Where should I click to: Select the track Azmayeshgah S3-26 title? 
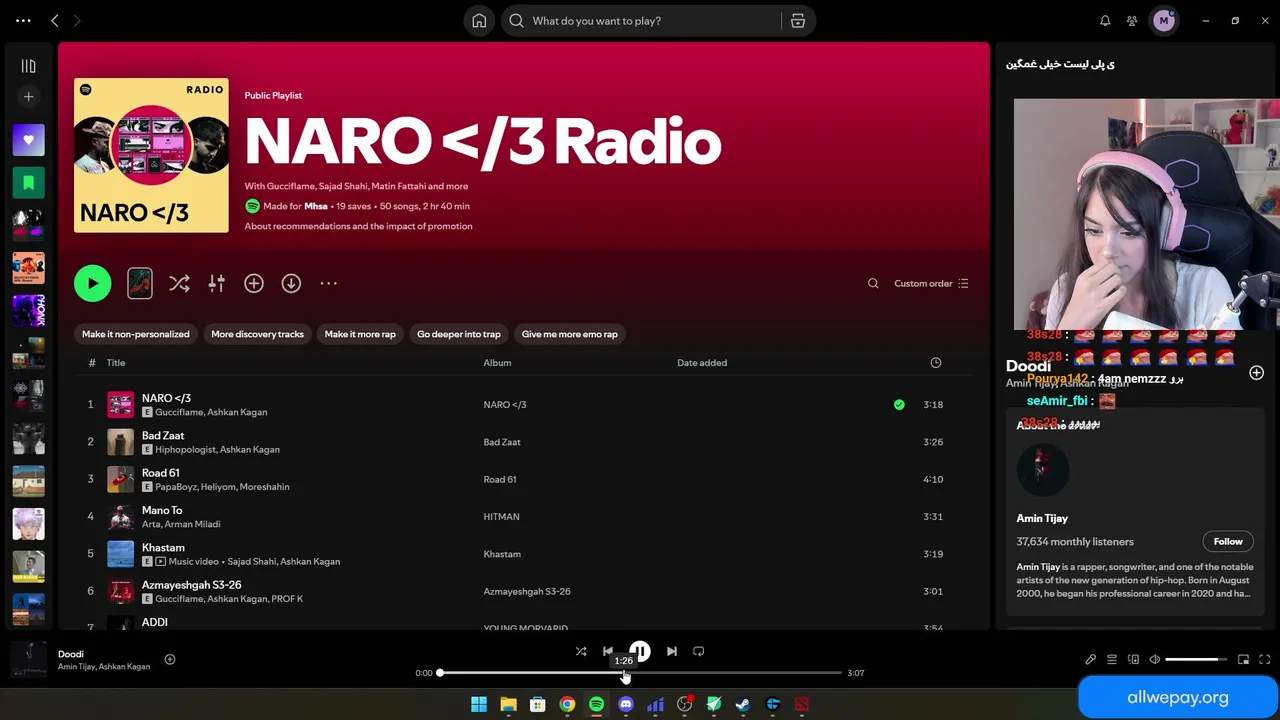click(x=192, y=585)
